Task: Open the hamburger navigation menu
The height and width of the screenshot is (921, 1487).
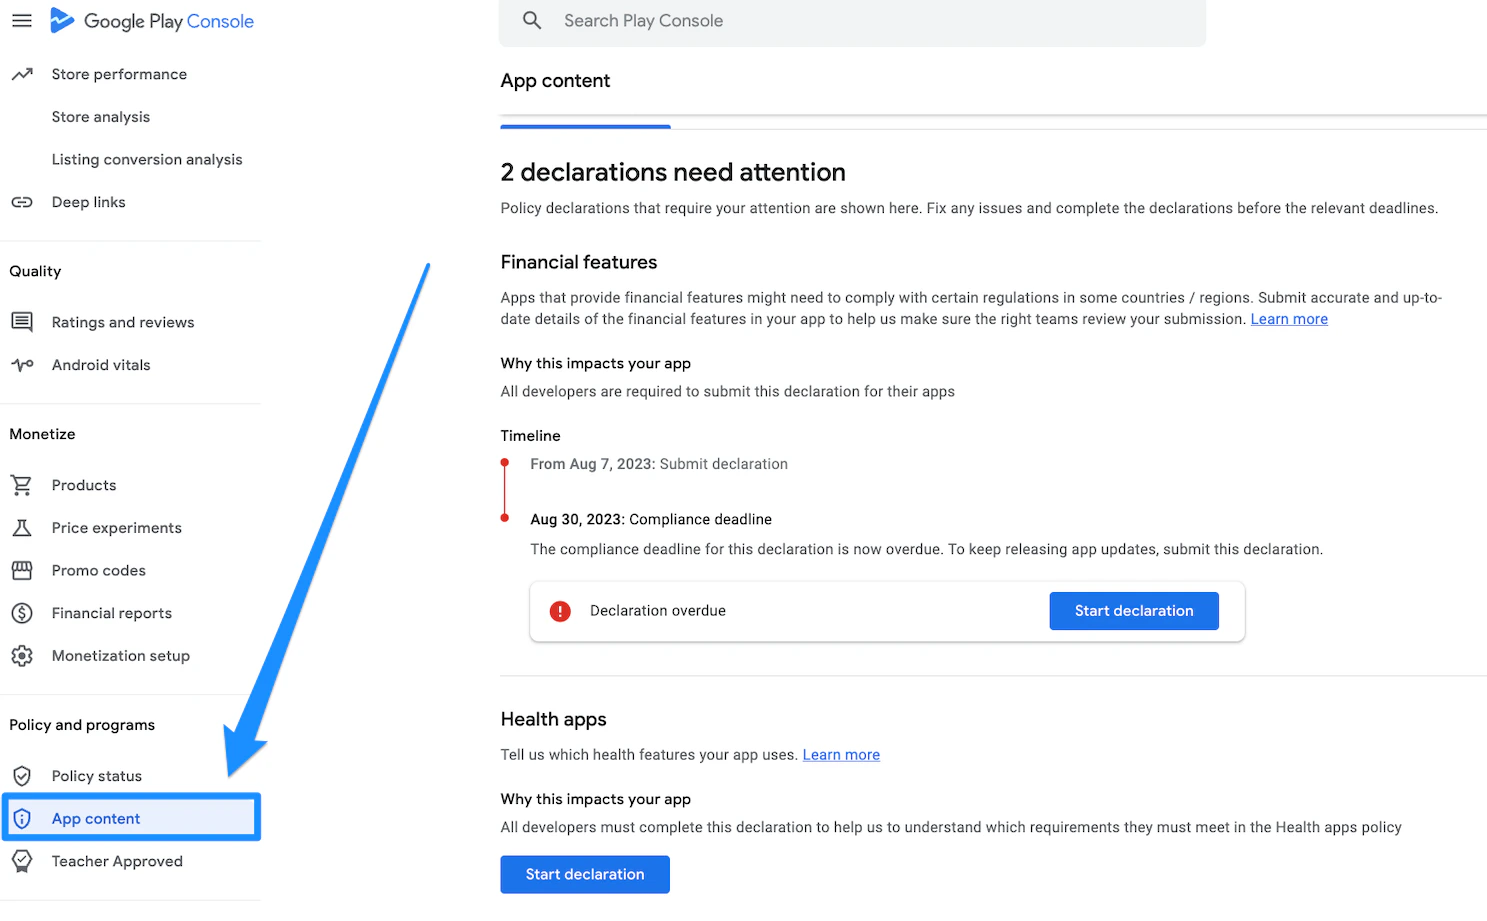Action: coord(22,20)
